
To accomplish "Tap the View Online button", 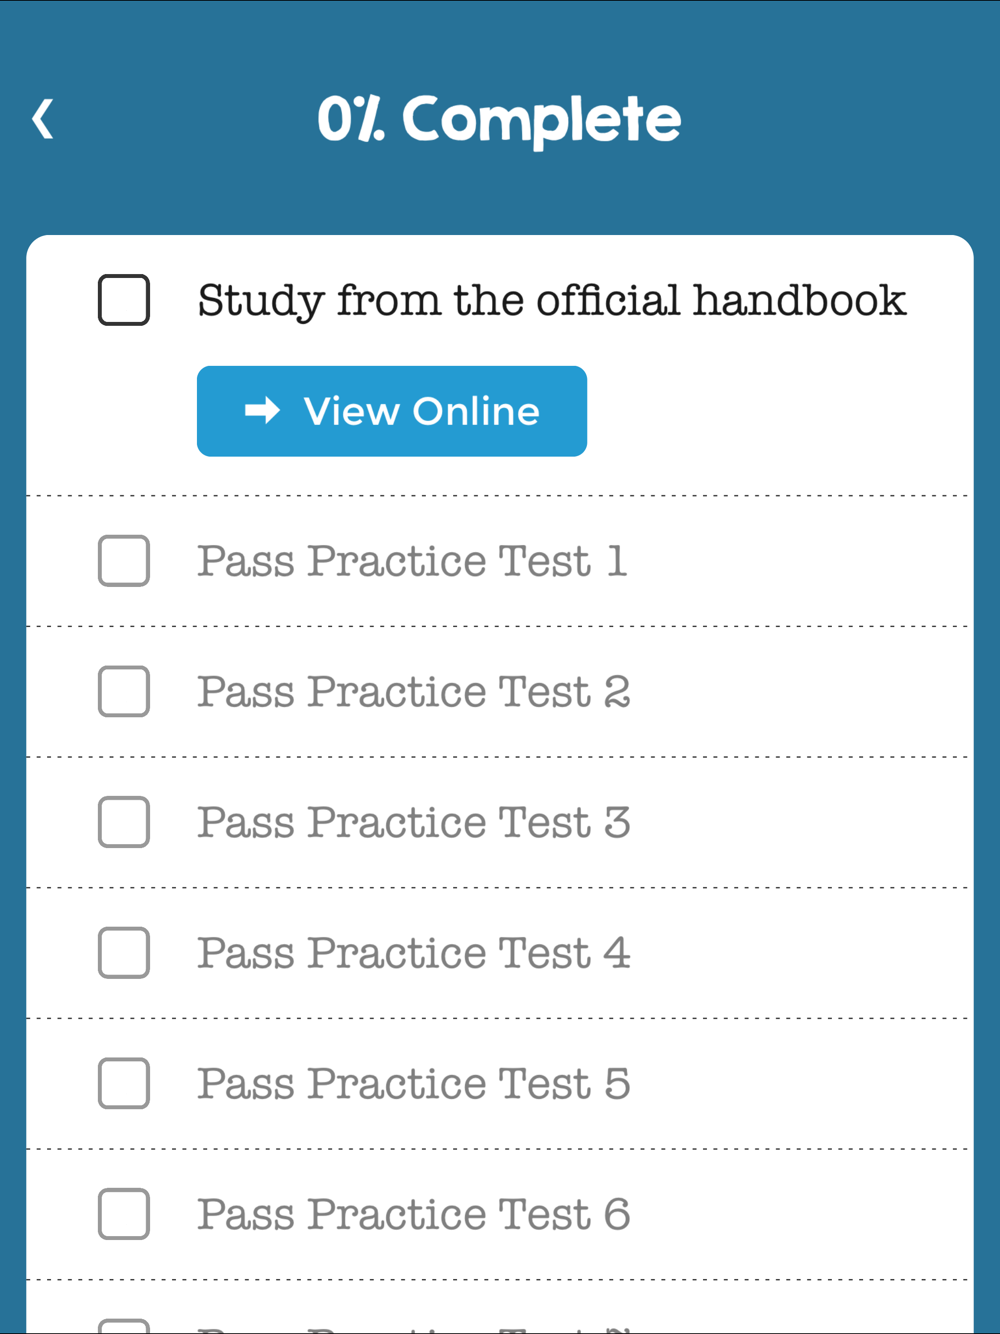I will 392,411.
